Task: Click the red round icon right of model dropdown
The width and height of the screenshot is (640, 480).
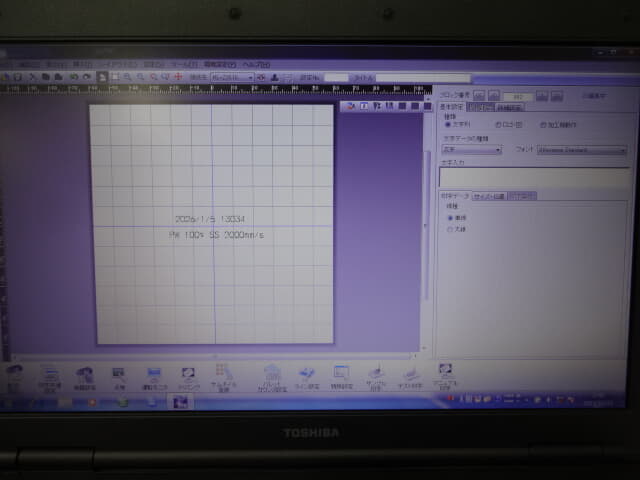Action: 261,77
